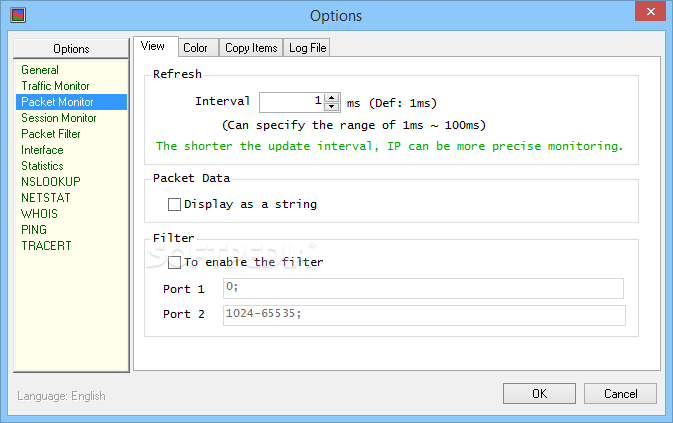673x423 pixels.
Task: Switch to the Color tab
Action: click(195, 47)
